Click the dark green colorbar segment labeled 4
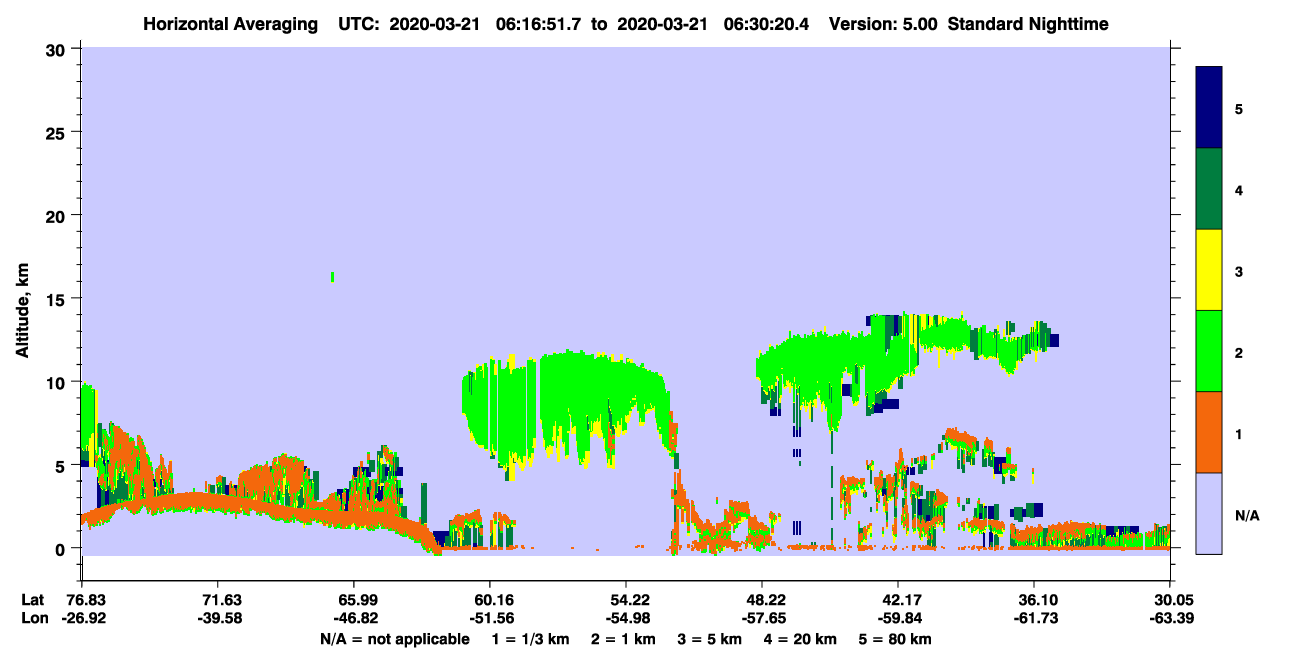 pyautogui.click(x=1209, y=189)
